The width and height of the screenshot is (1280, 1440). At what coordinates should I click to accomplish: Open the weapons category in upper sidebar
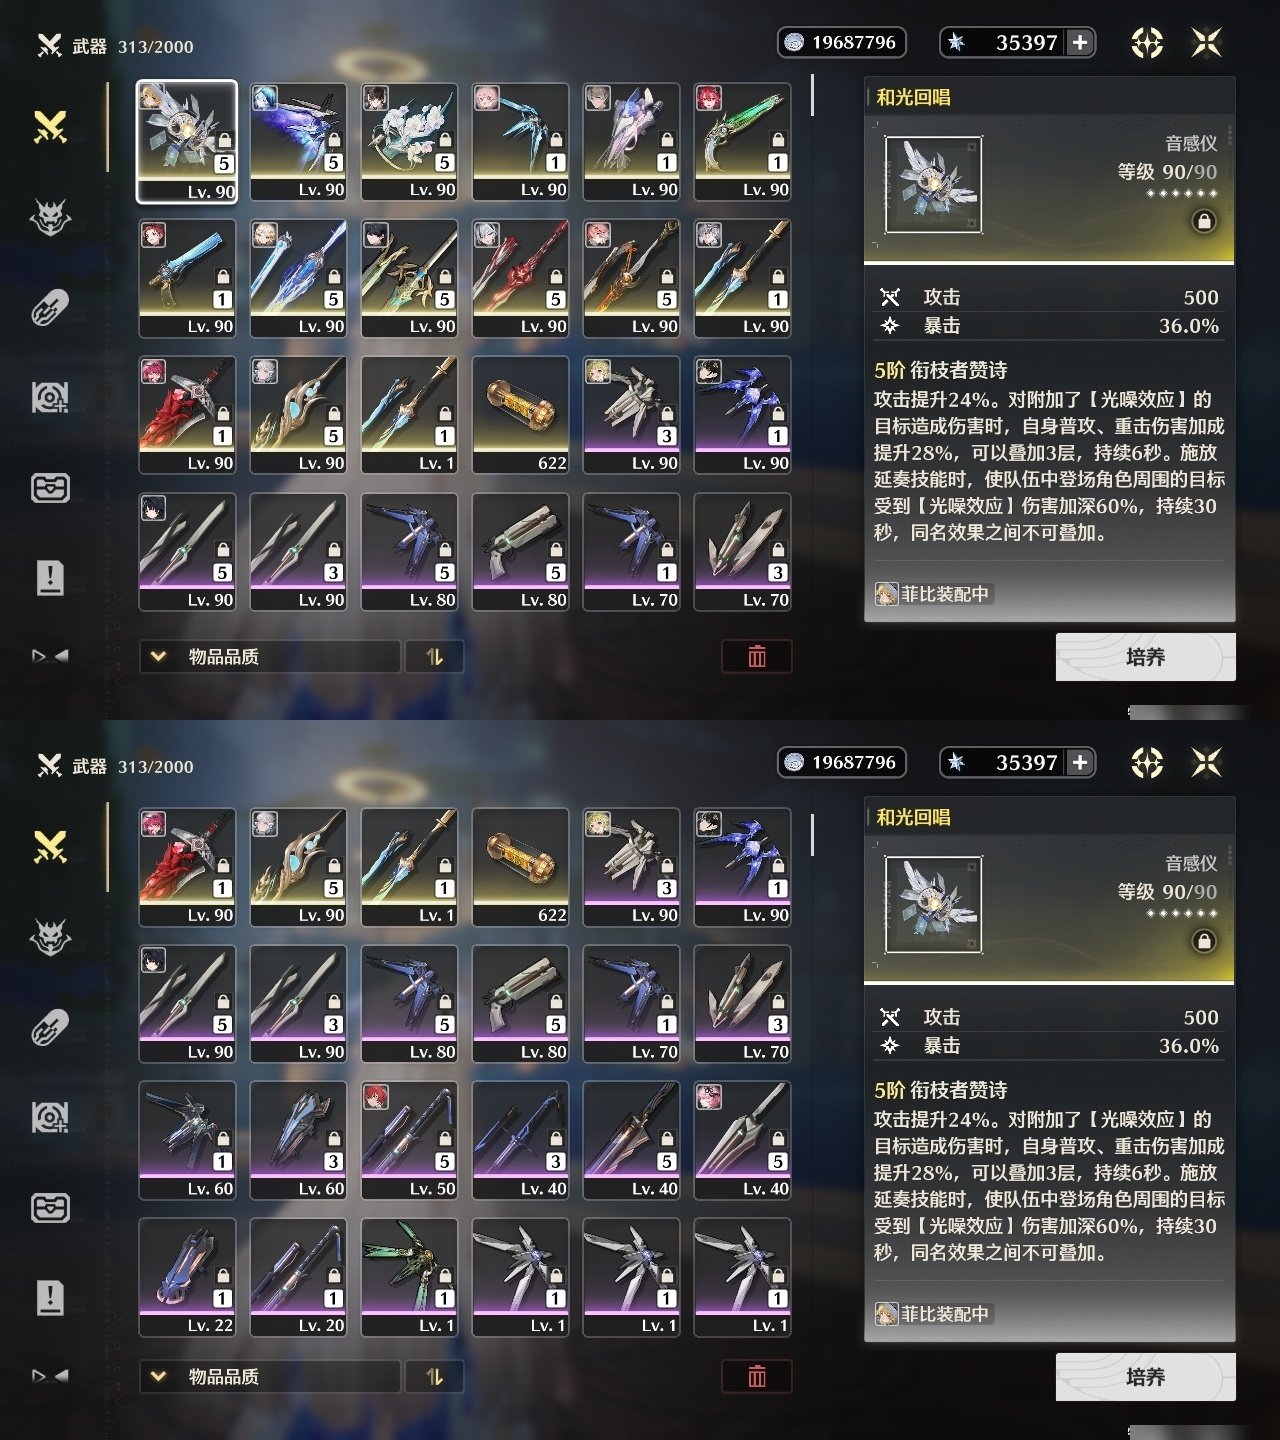point(50,127)
